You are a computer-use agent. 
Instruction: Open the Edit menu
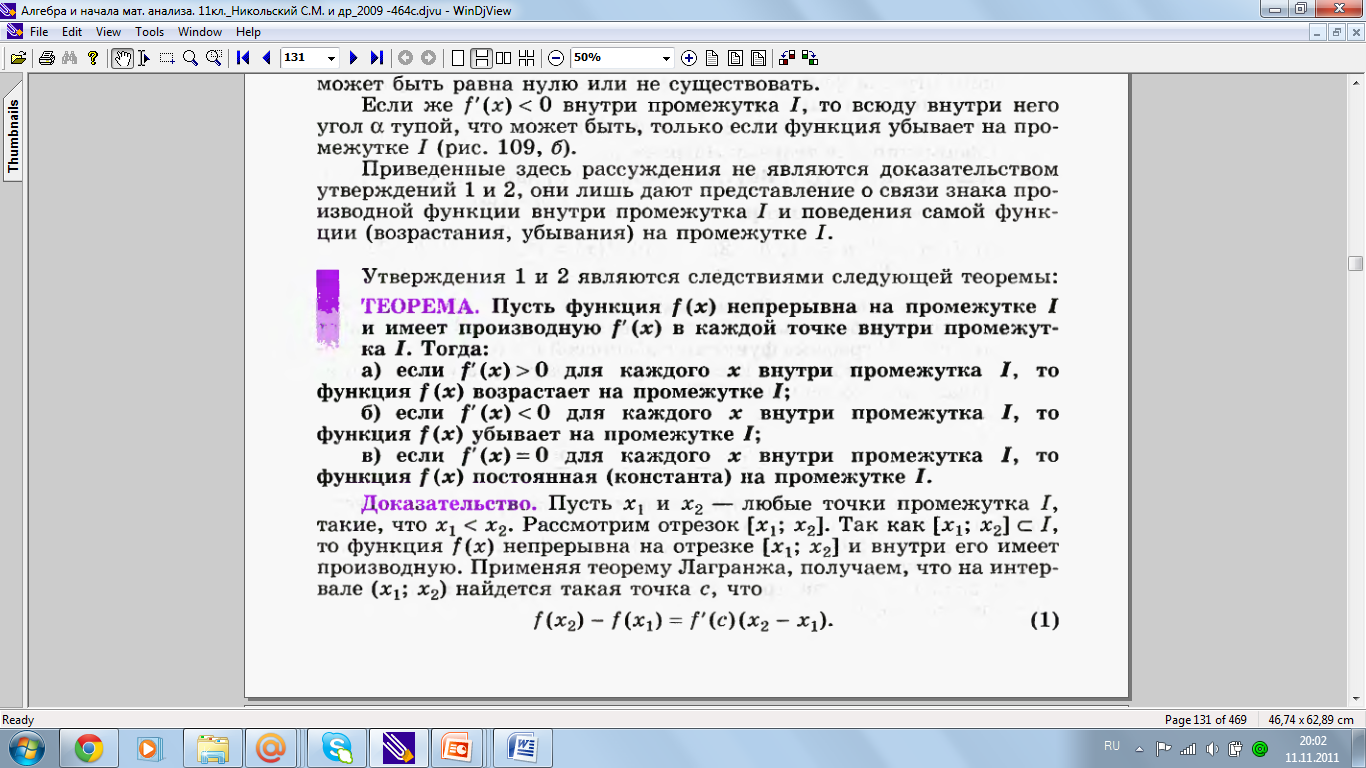72,32
